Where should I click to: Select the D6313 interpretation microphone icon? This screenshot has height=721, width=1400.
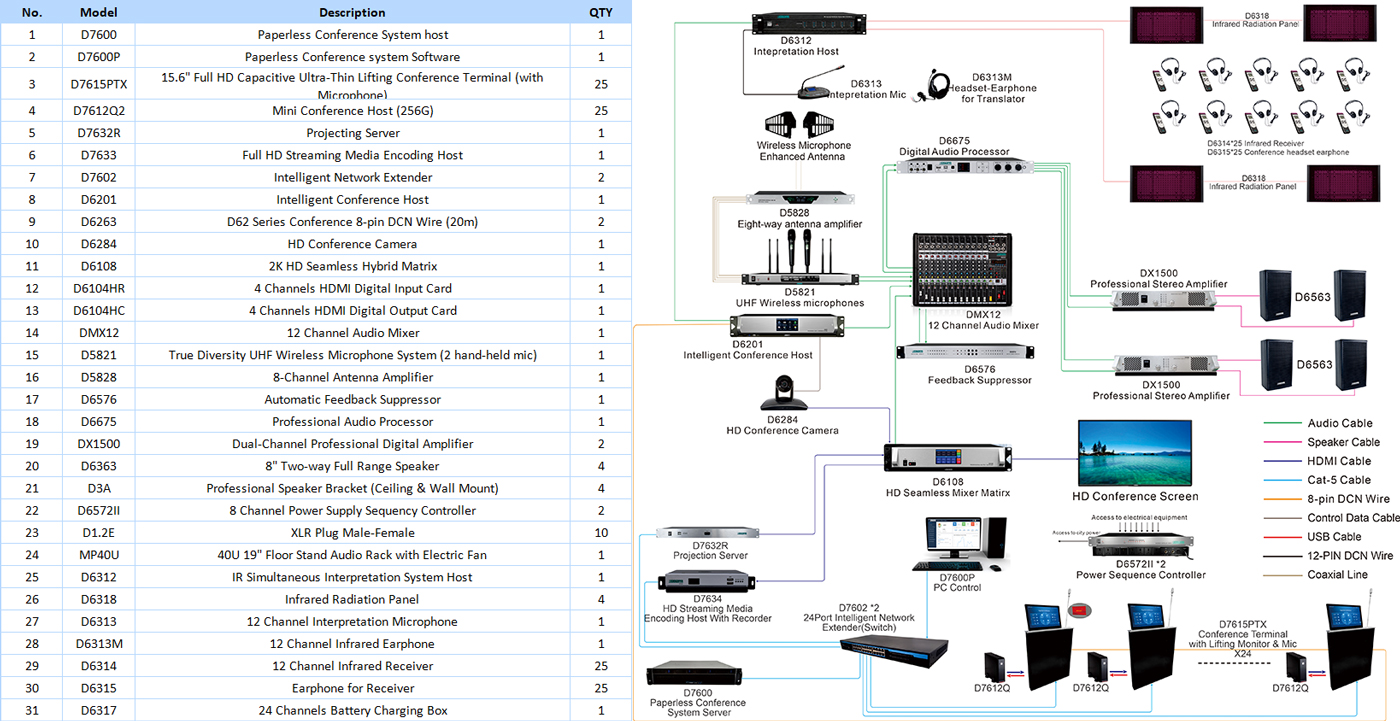point(822,83)
